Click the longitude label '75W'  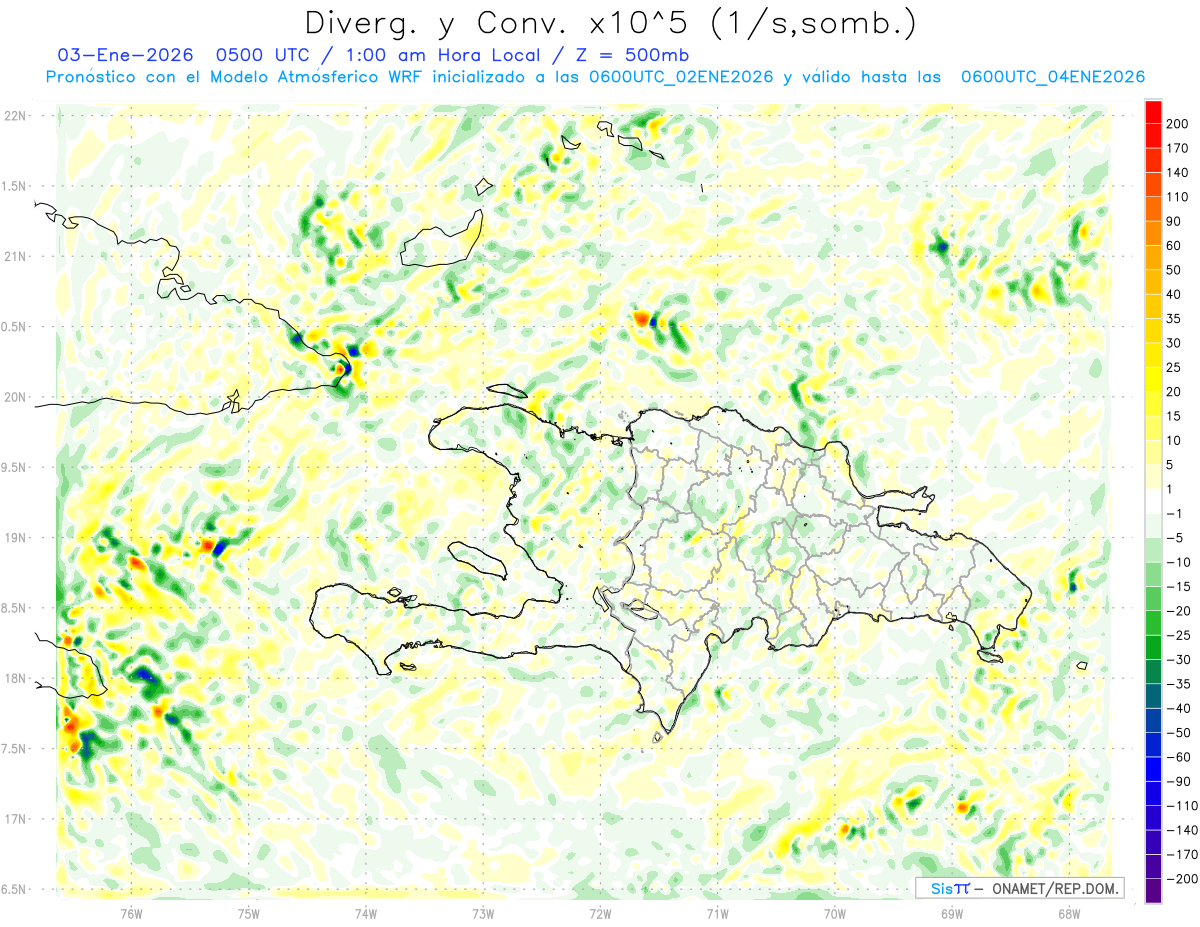248,913
